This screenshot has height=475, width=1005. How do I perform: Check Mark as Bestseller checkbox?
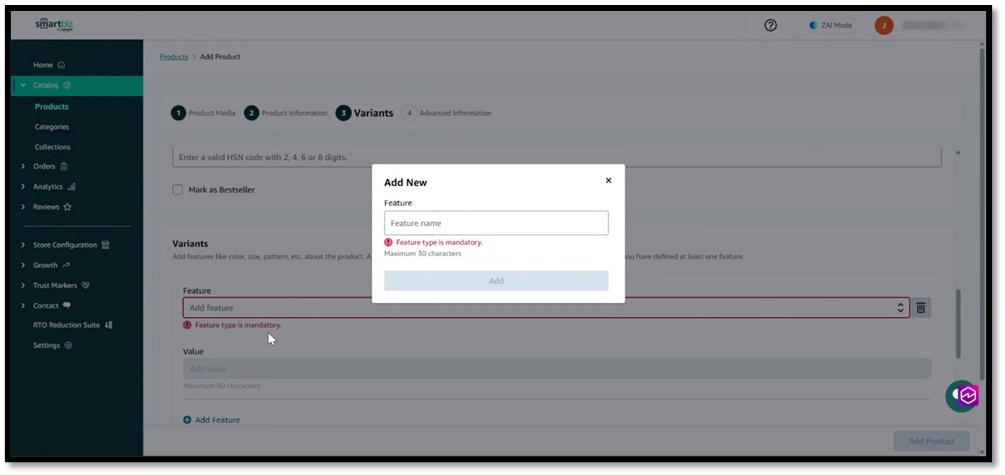(178, 190)
